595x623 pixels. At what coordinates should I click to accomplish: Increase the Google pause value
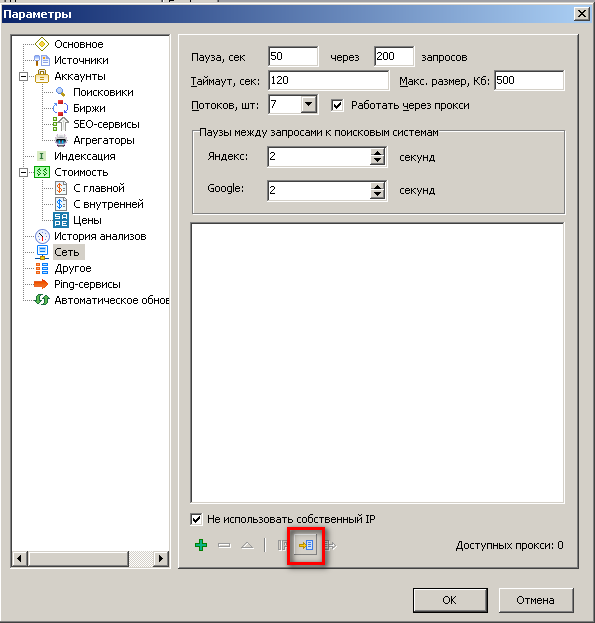click(x=377, y=186)
